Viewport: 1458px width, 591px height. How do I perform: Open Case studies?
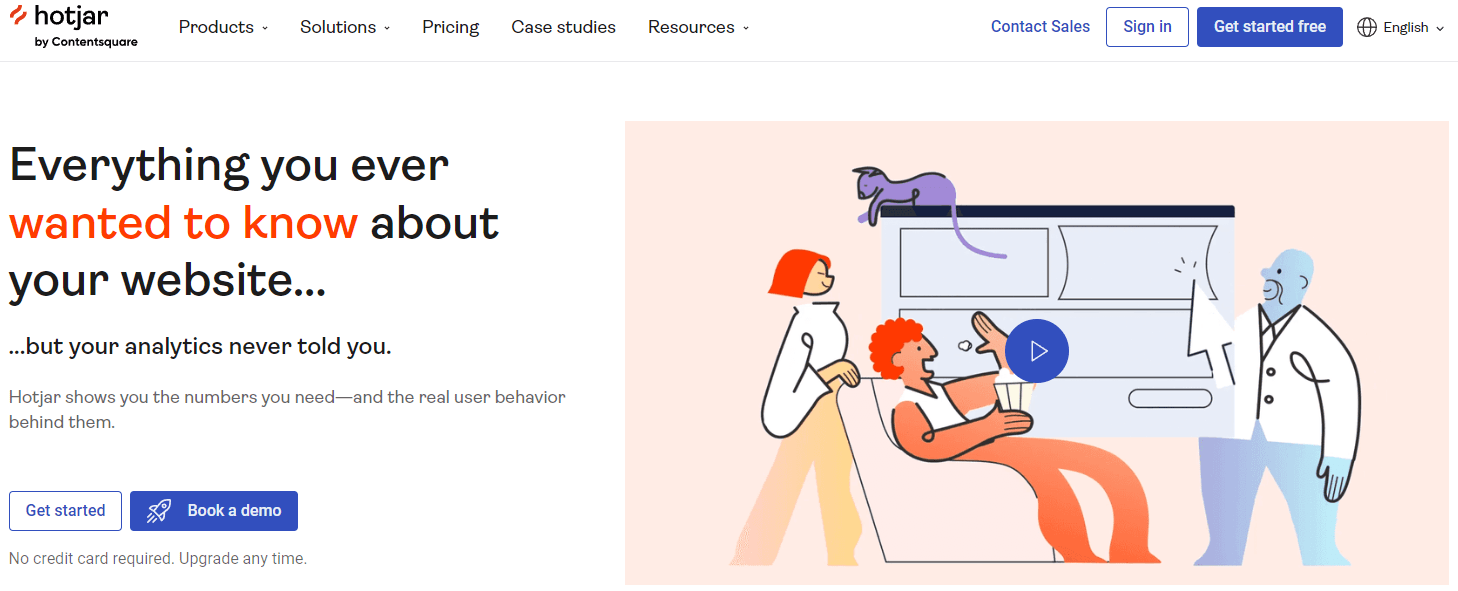coord(563,27)
